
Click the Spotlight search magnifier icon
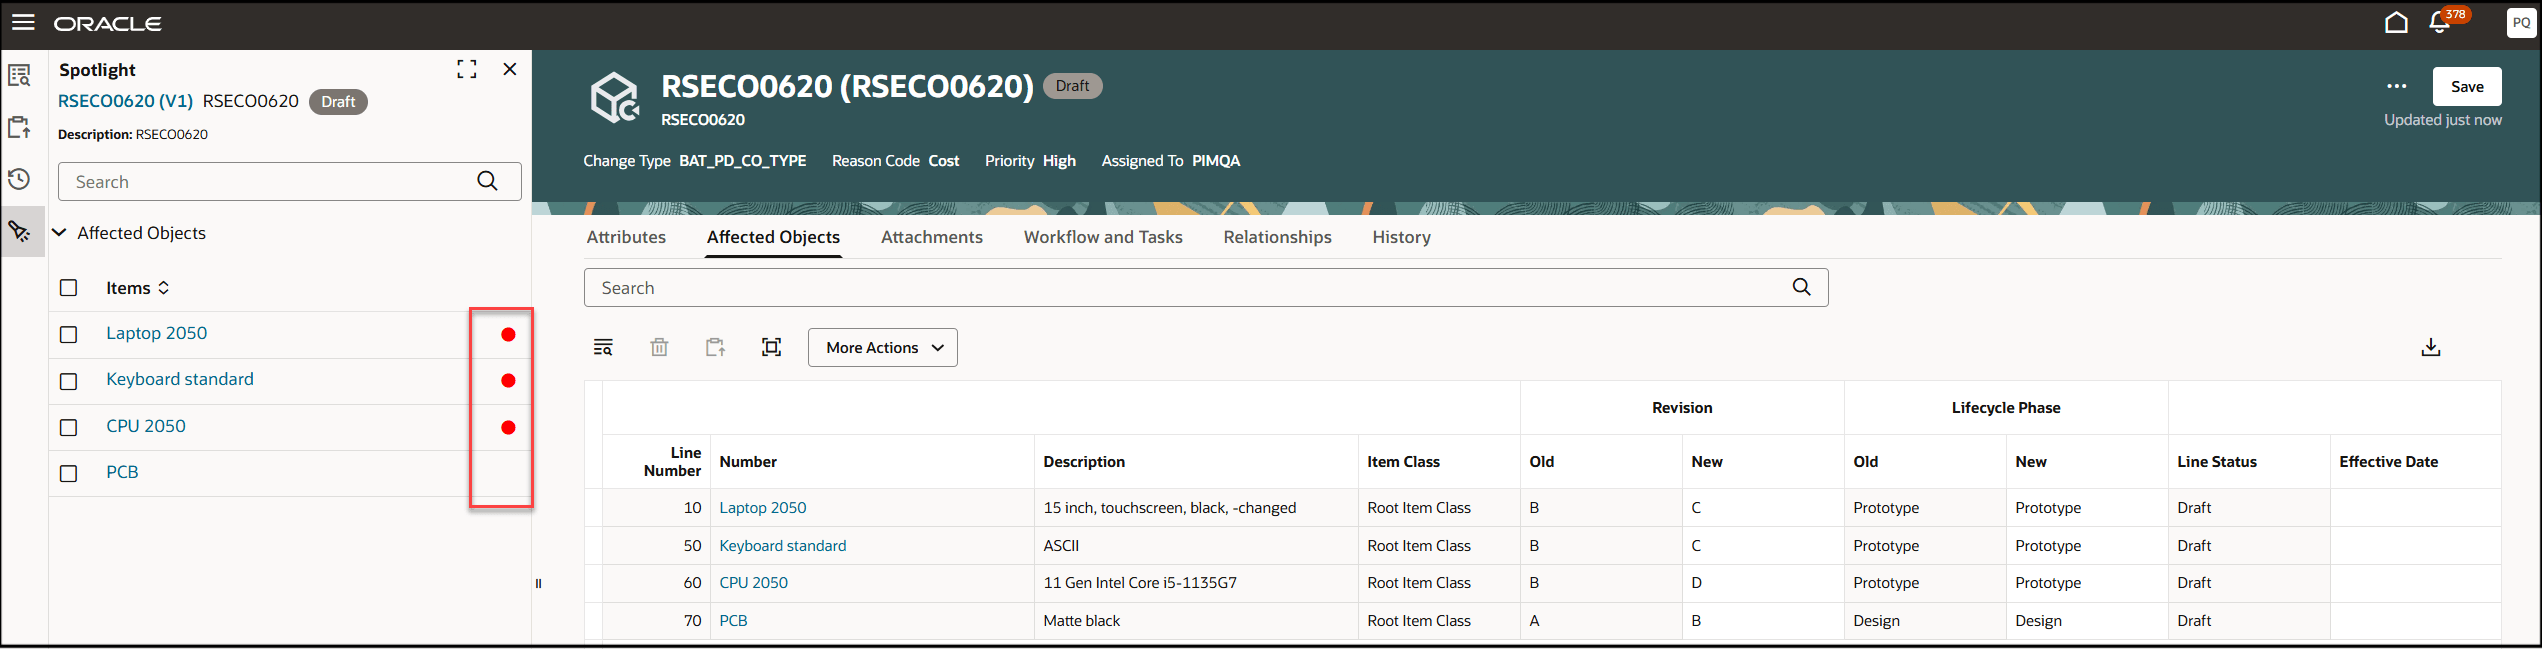tap(487, 181)
